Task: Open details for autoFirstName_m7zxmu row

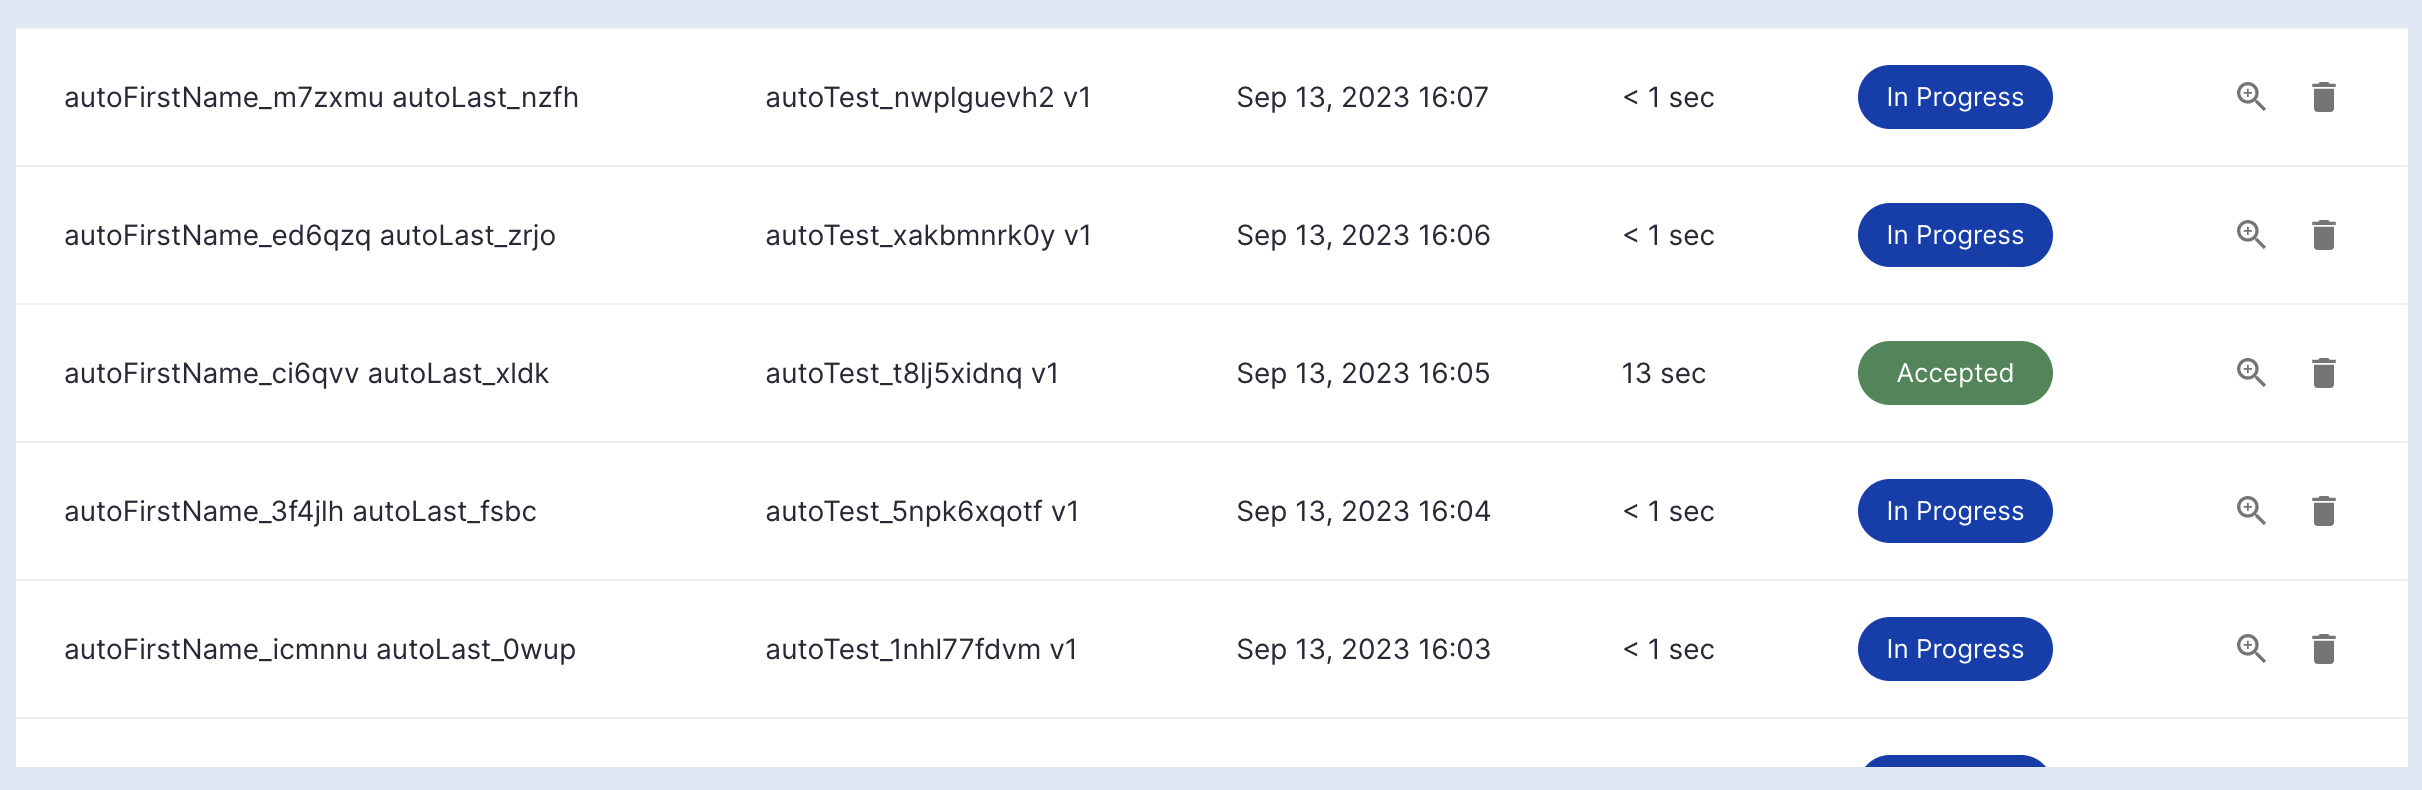Action: pos(2251,97)
